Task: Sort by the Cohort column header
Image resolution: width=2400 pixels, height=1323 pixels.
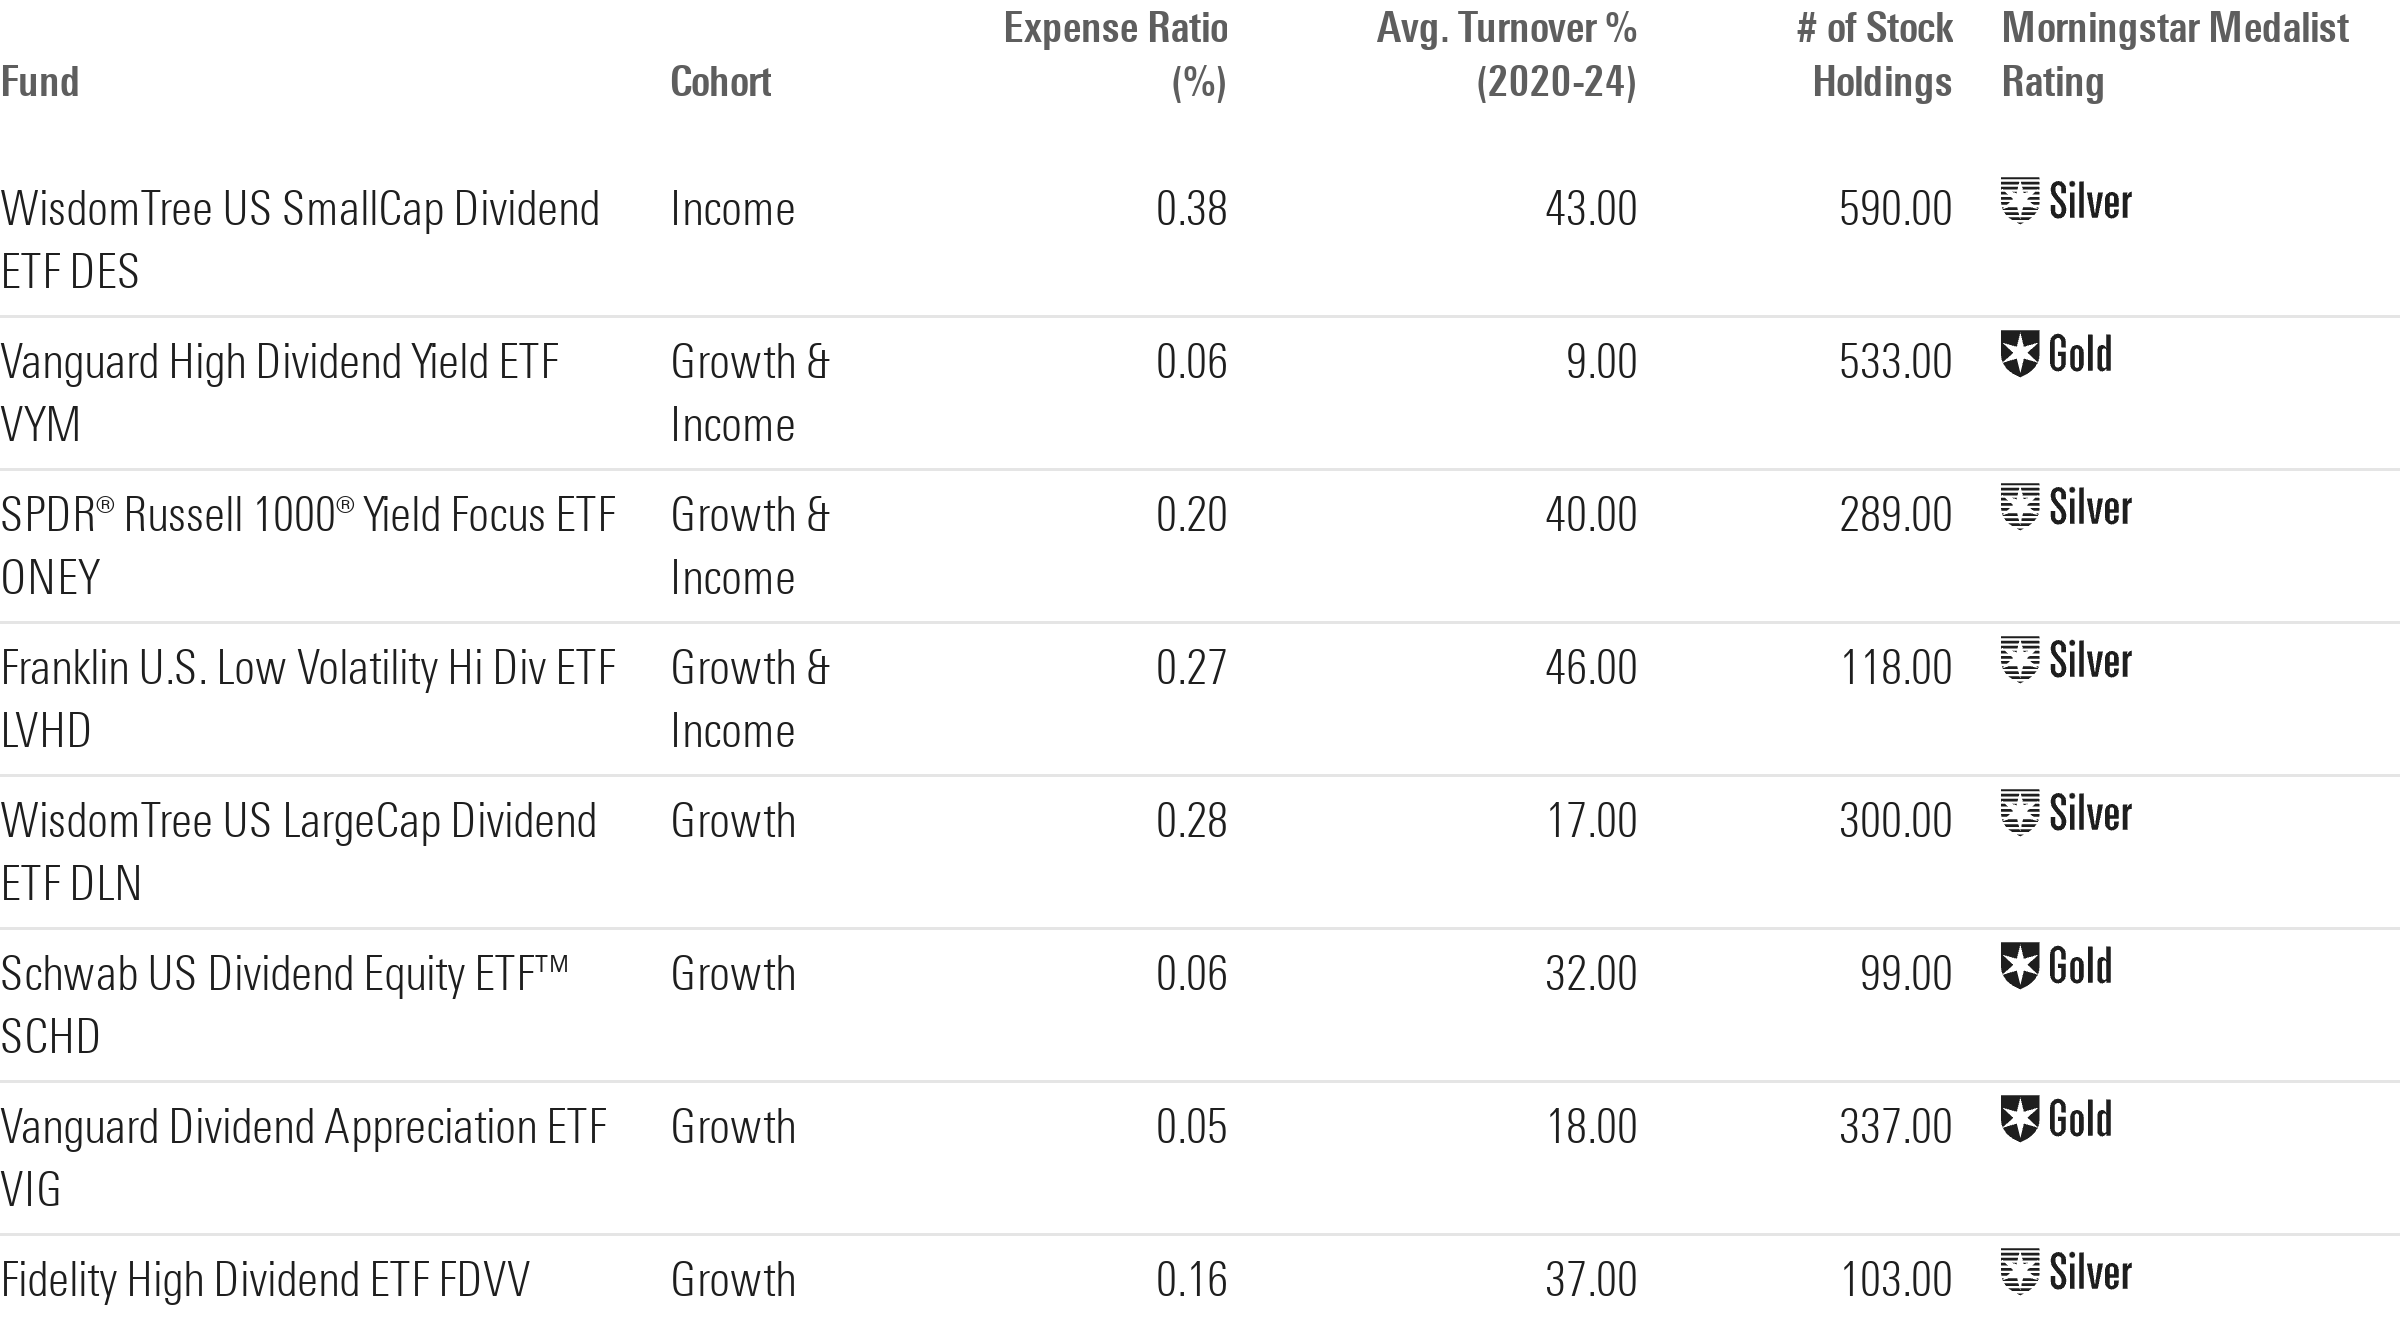Action: [720, 82]
